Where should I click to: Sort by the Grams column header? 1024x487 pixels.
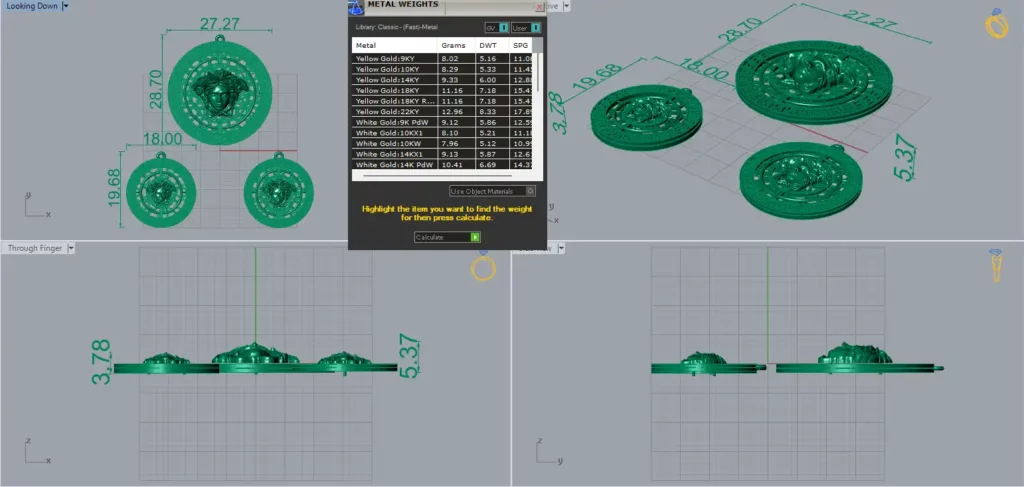456,46
